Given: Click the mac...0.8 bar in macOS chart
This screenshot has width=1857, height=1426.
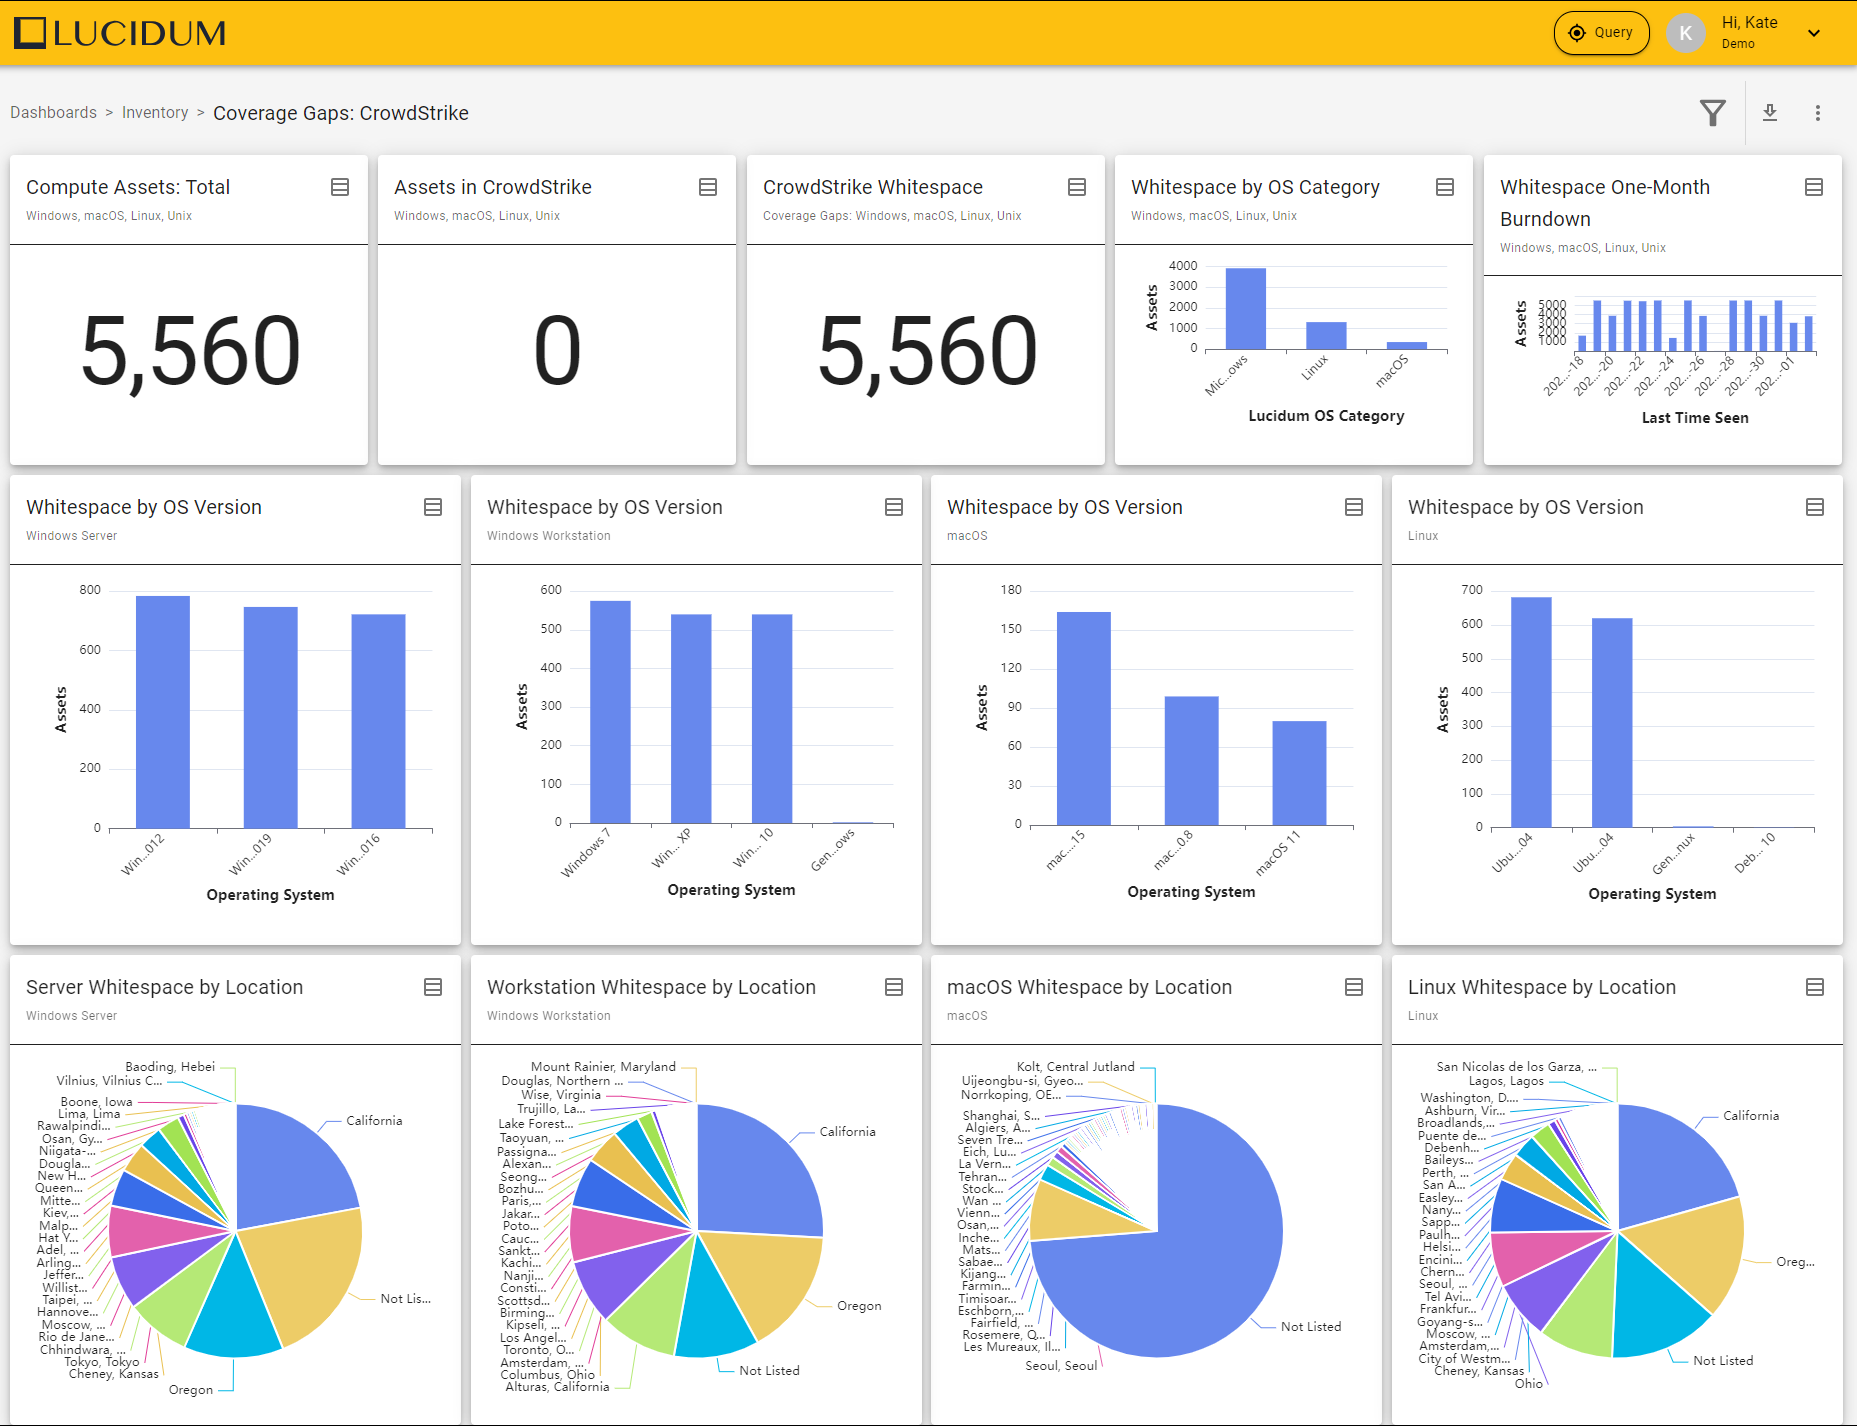Looking at the screenshot, I should click(x=1192, y=760).
